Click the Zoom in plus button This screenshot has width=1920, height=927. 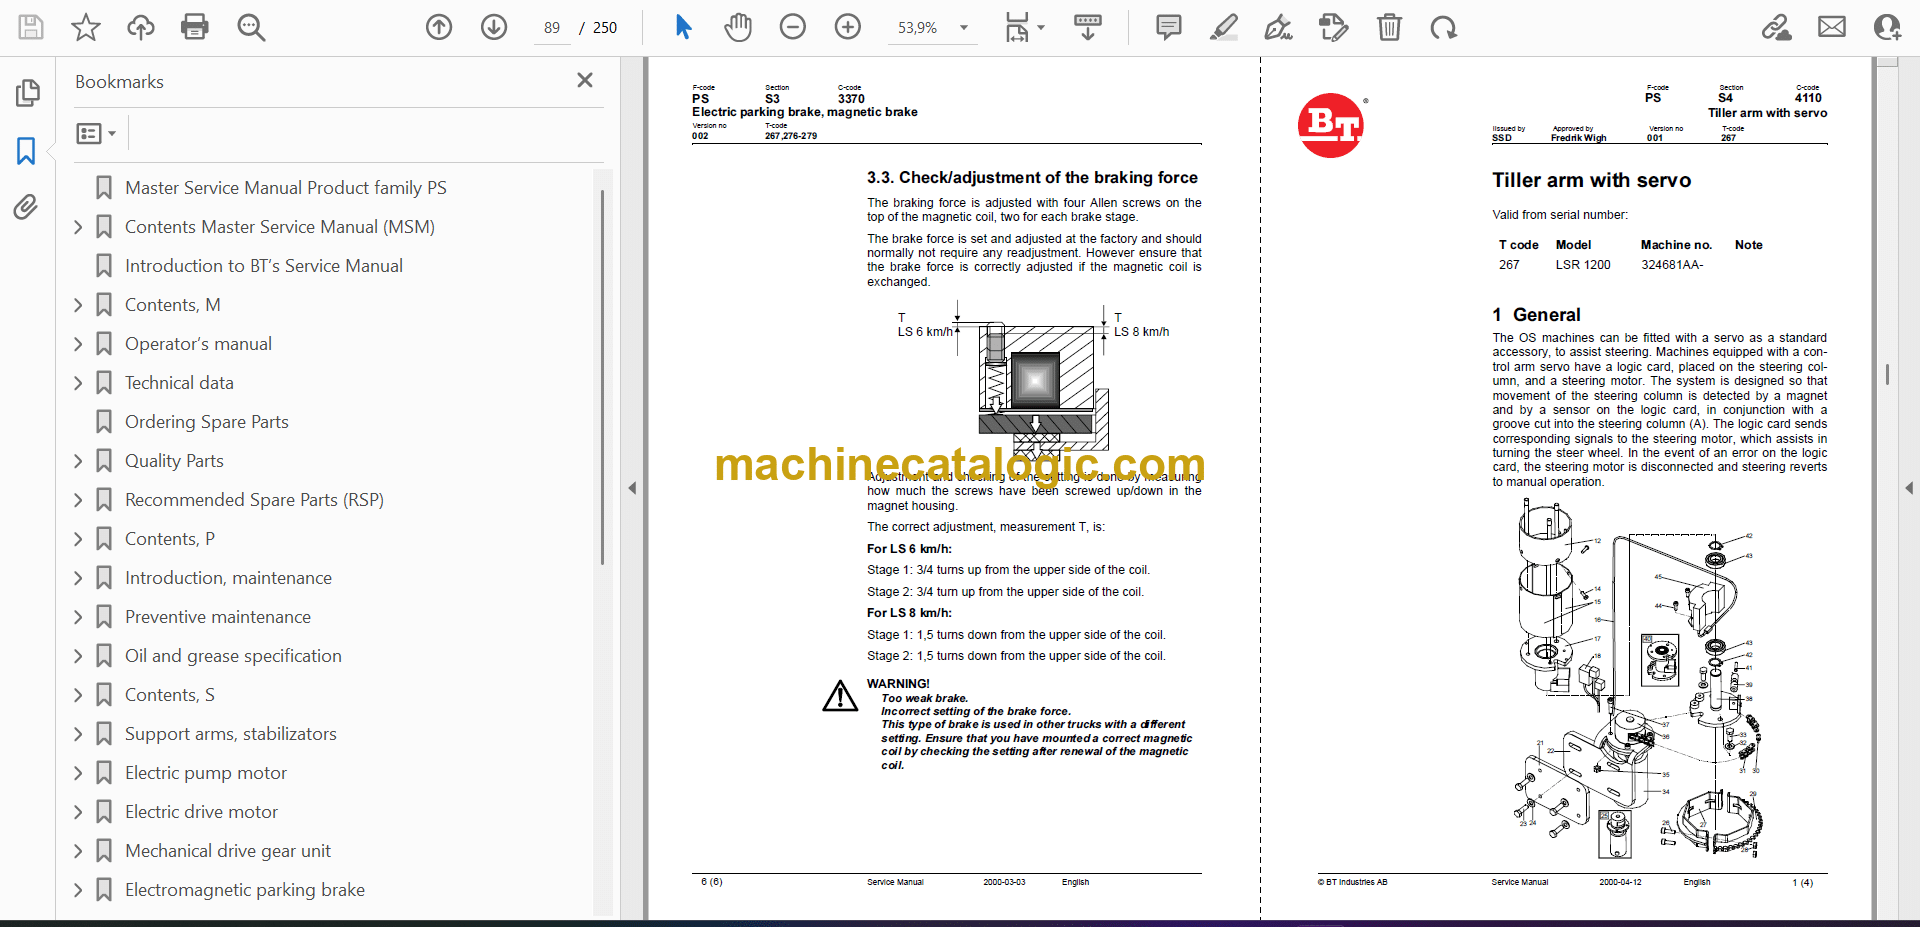click(x=847, y=27)
